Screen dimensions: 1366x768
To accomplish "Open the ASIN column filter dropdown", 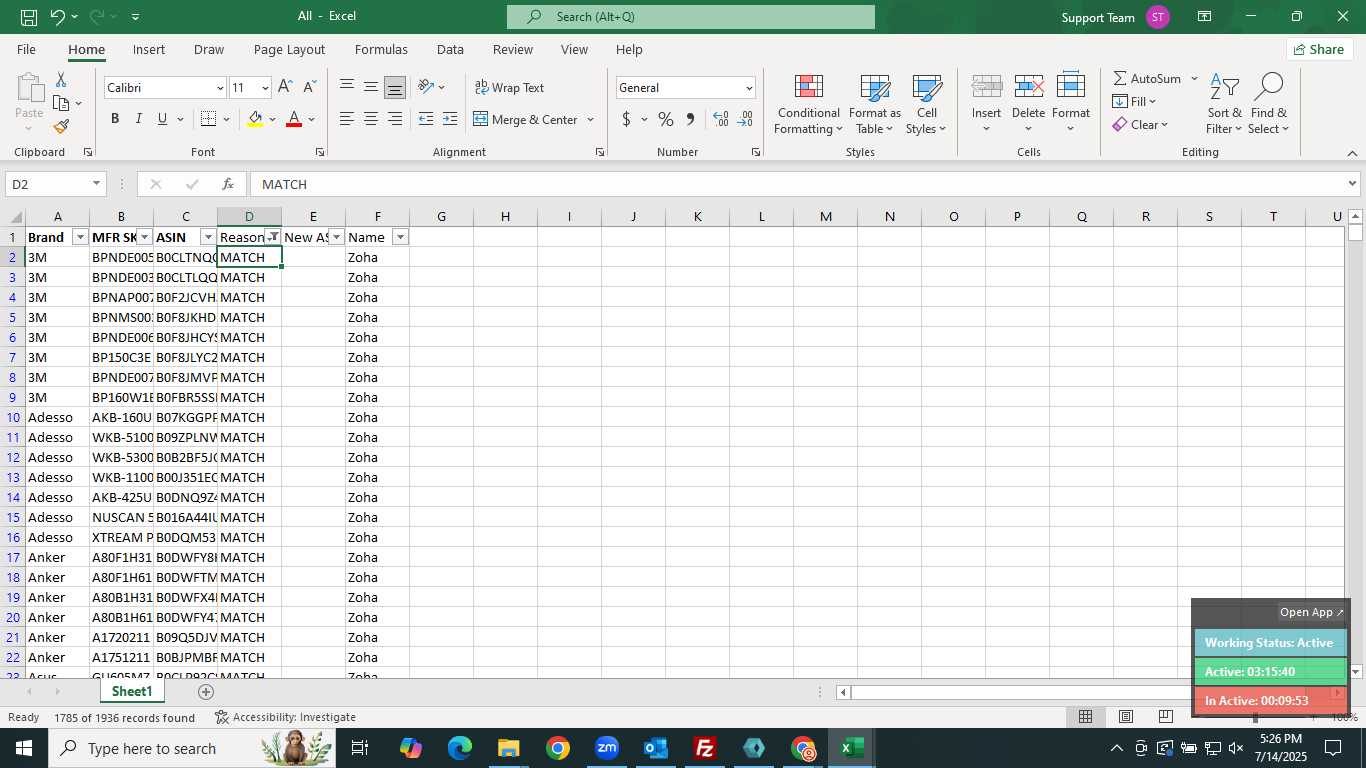I will click(208, 237).
